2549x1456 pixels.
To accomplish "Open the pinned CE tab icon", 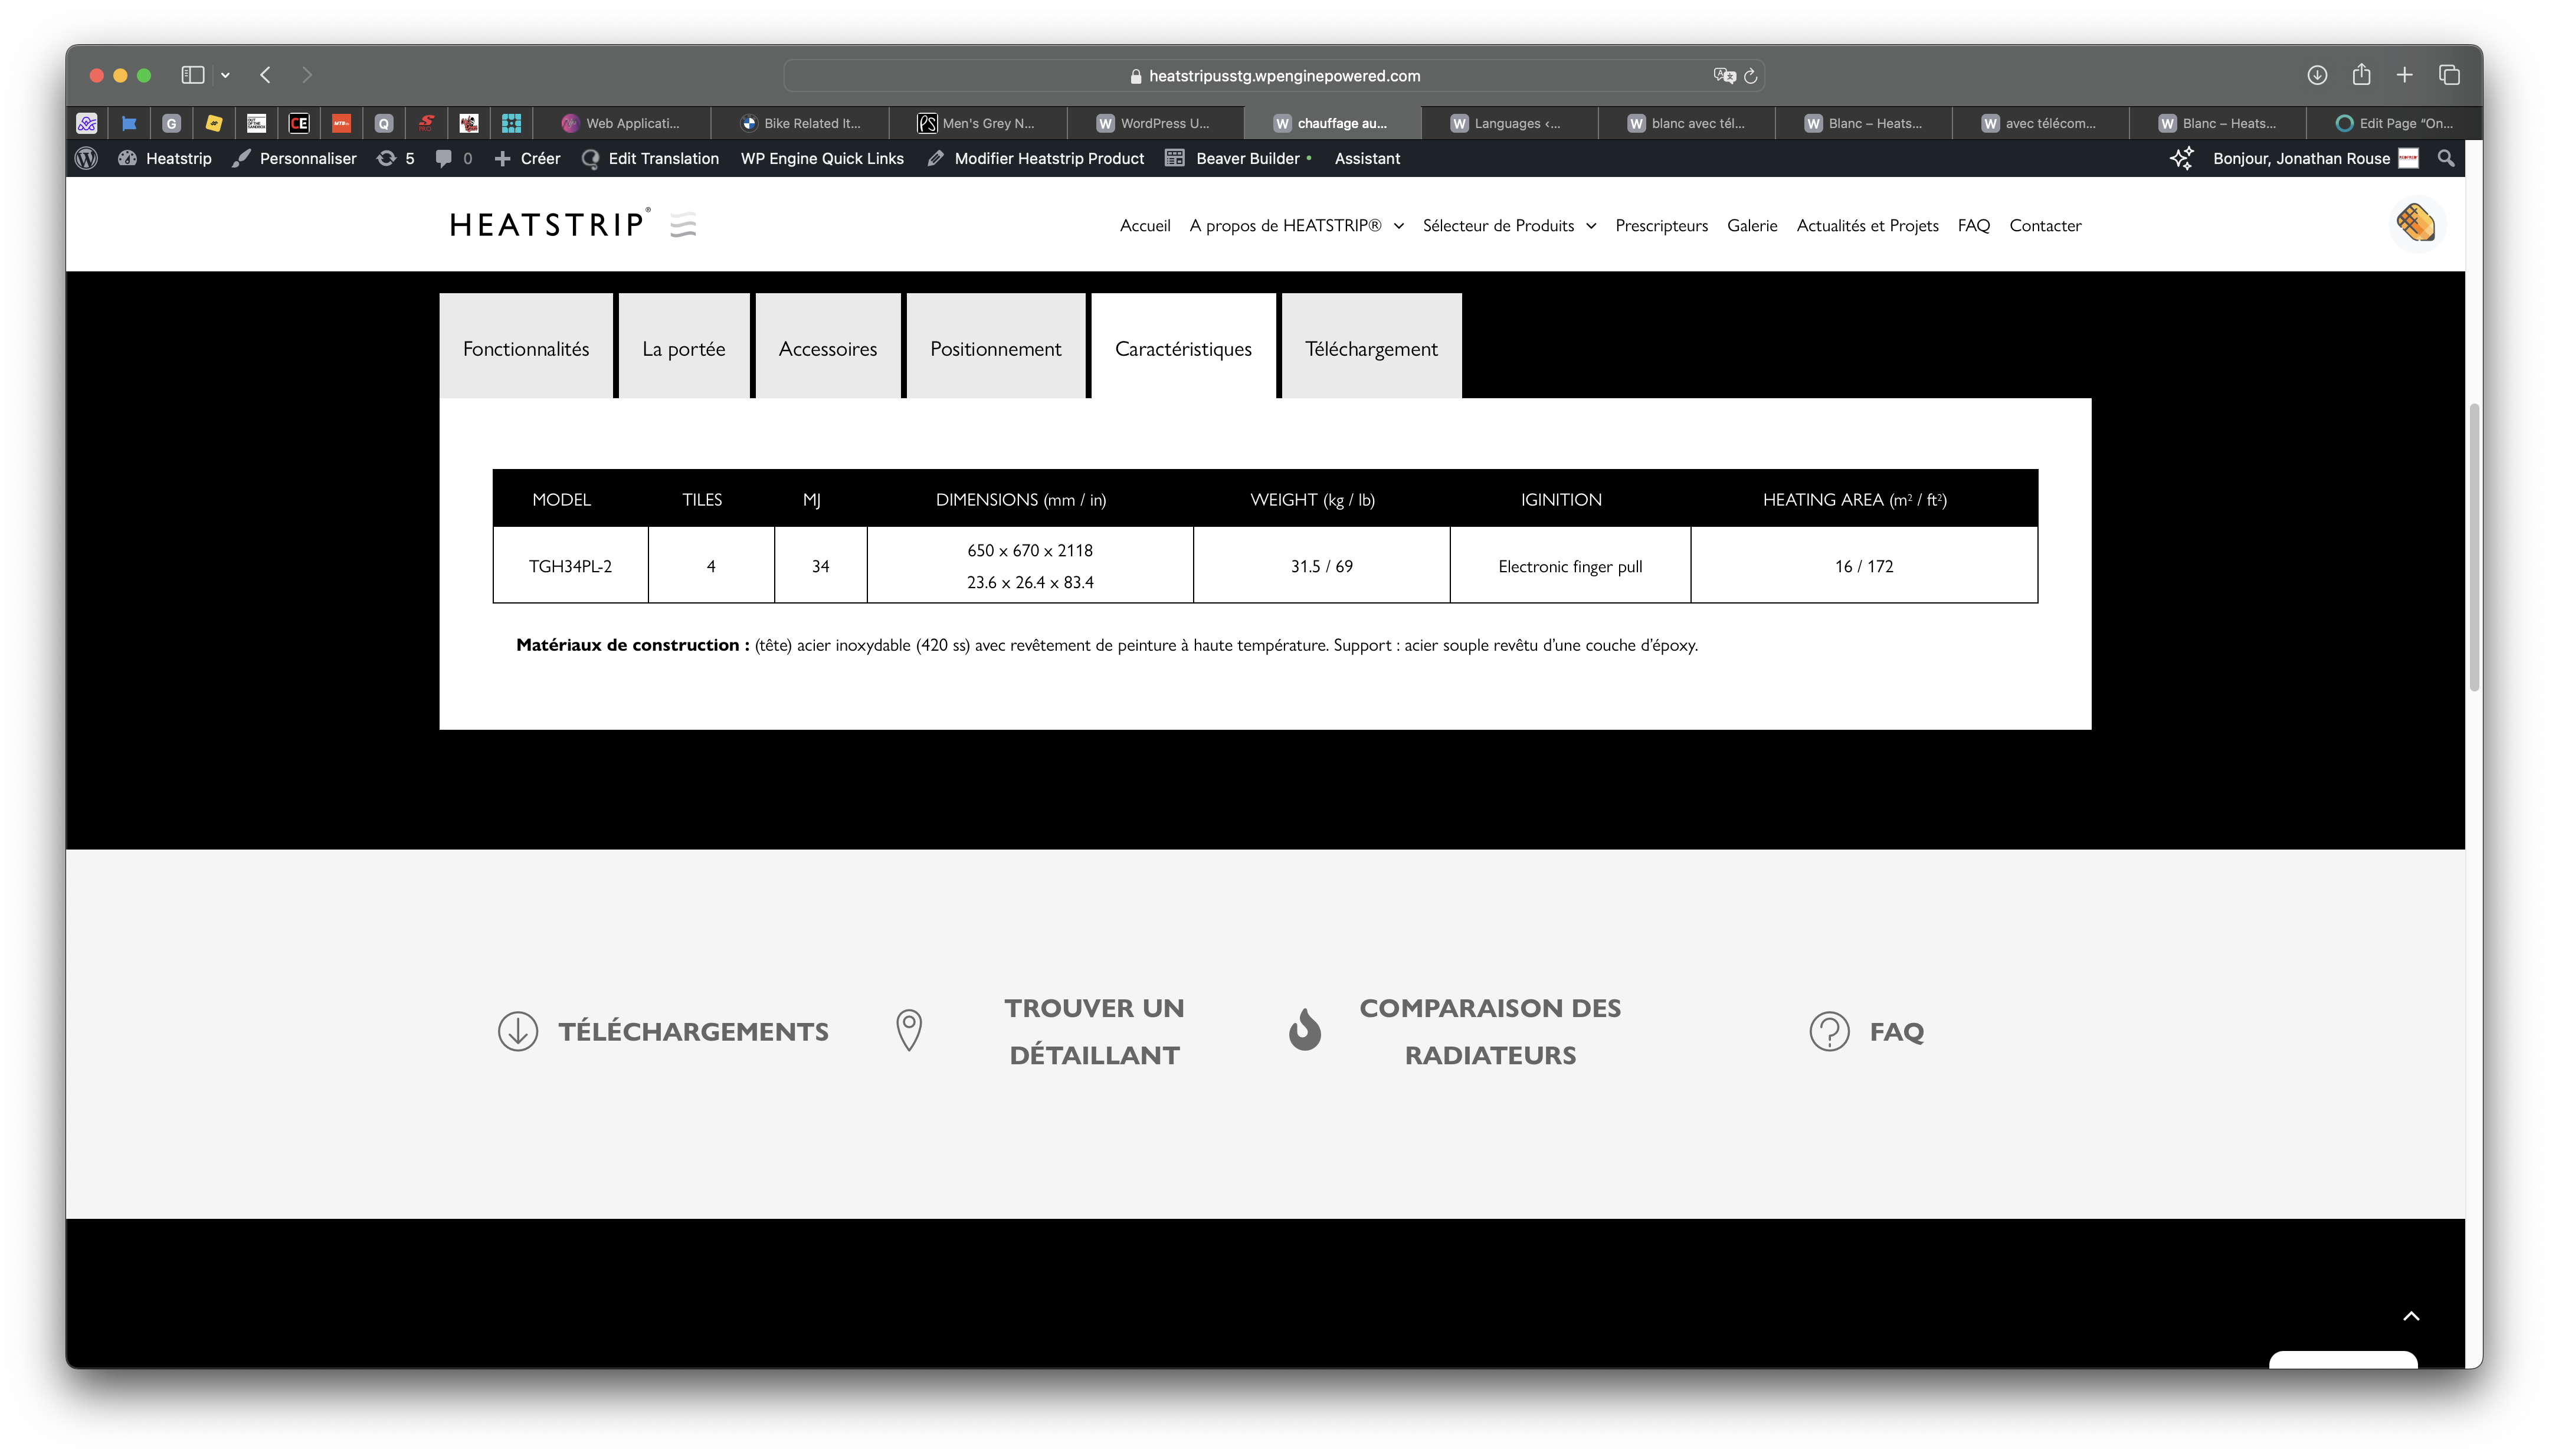I will tap(299, 123).
